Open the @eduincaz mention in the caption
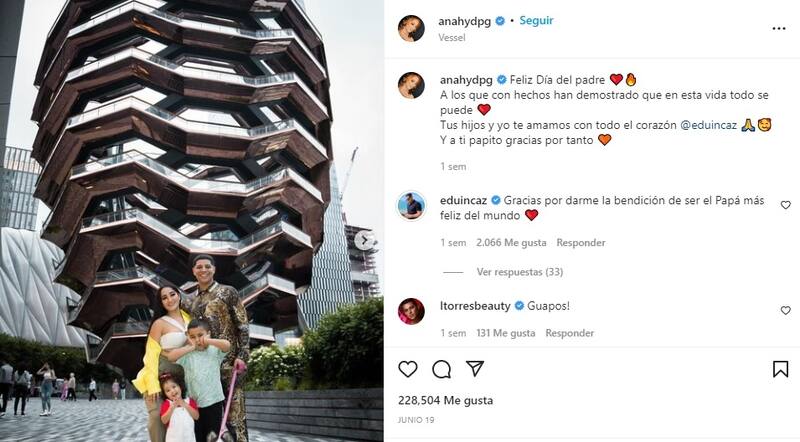Image resolution: width=800 pixels, height=442 pixels. [x=709, y=125]
